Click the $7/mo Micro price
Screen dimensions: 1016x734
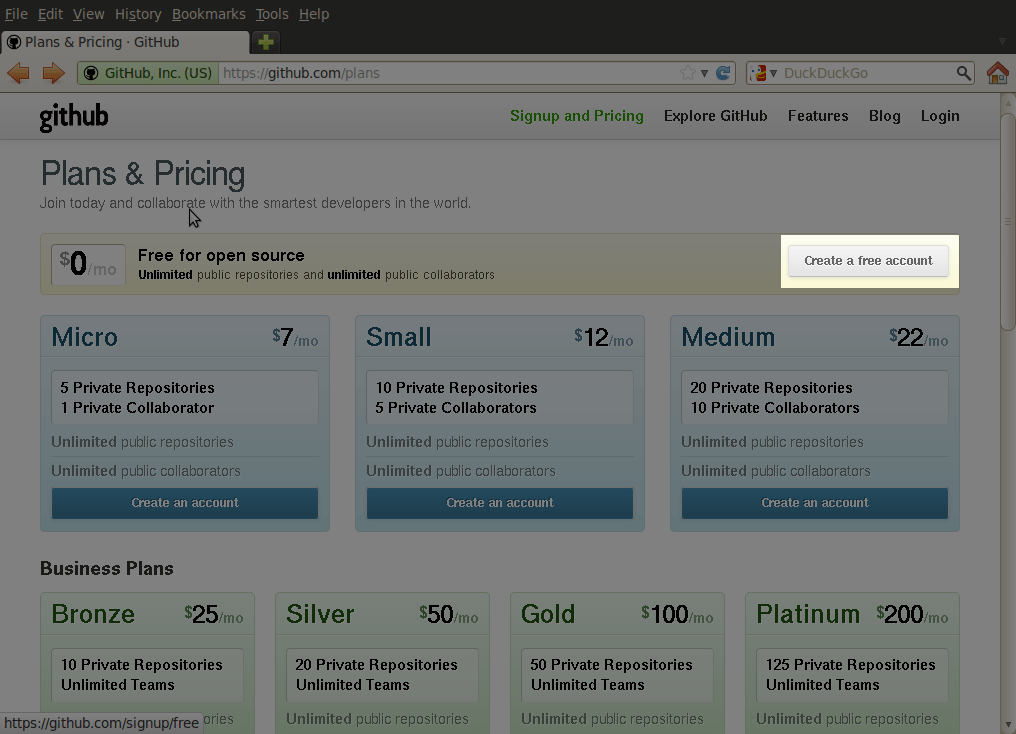[x=295, y=338]
